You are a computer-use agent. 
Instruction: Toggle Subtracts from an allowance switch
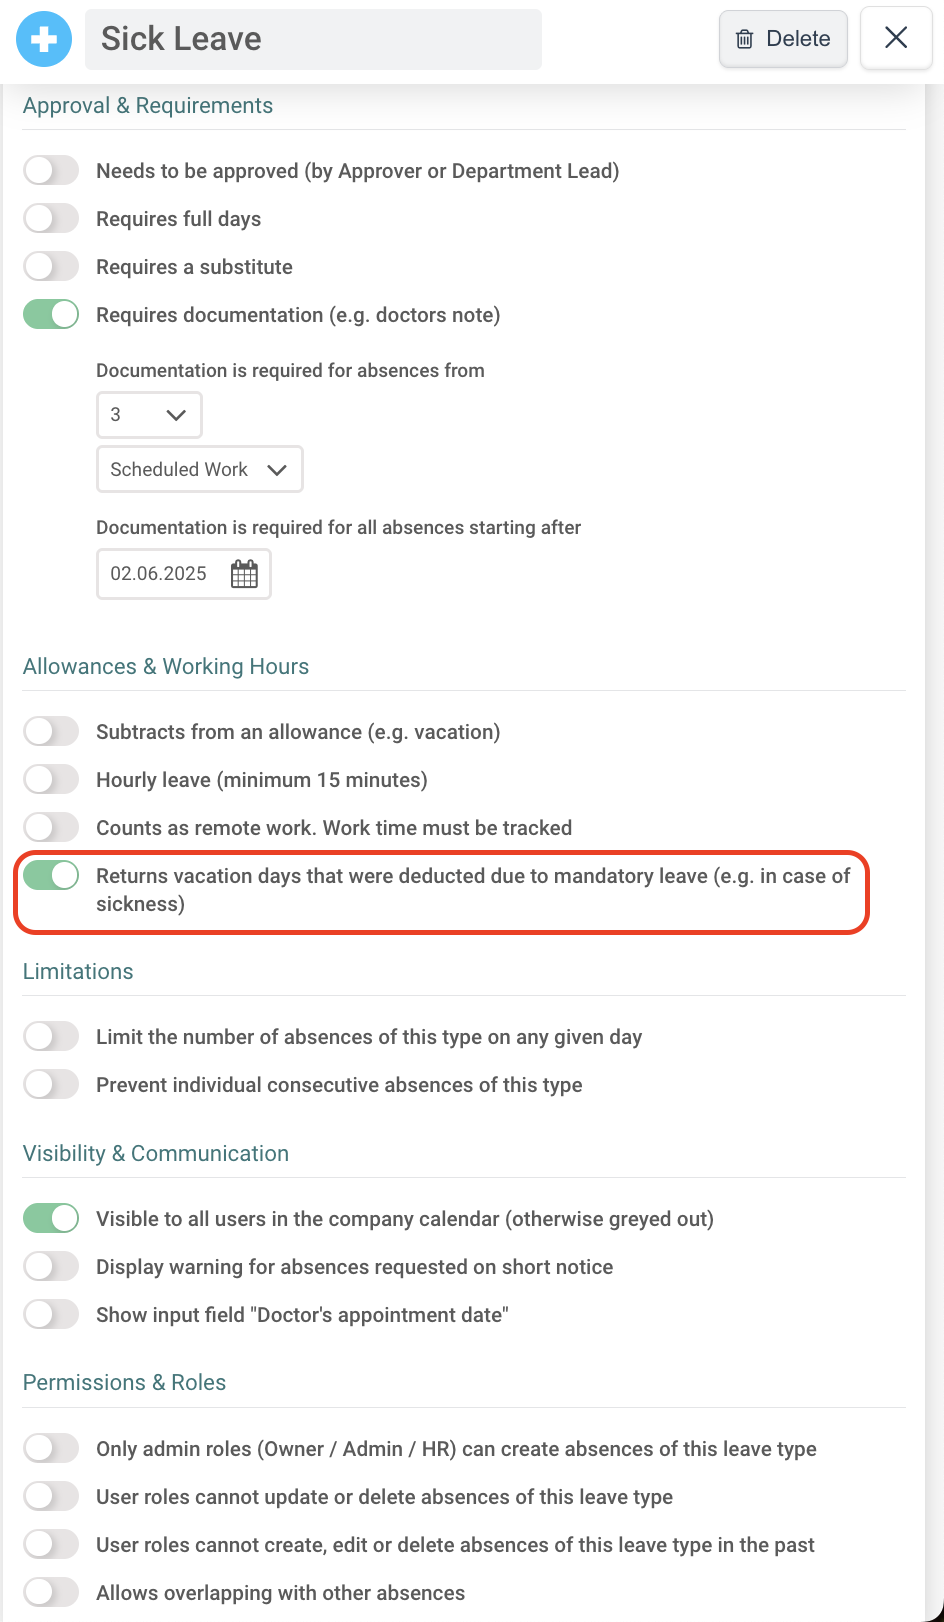tap(51, 731)
